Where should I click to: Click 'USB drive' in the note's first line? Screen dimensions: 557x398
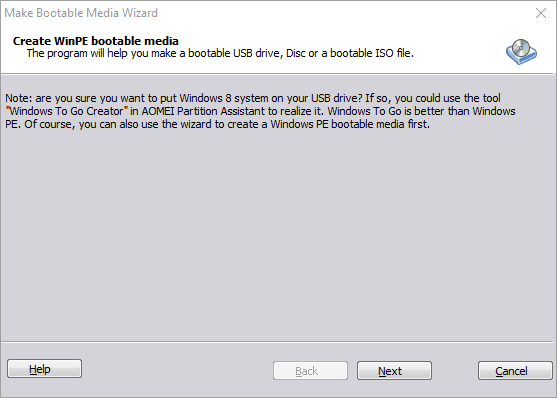pos(333,98)
